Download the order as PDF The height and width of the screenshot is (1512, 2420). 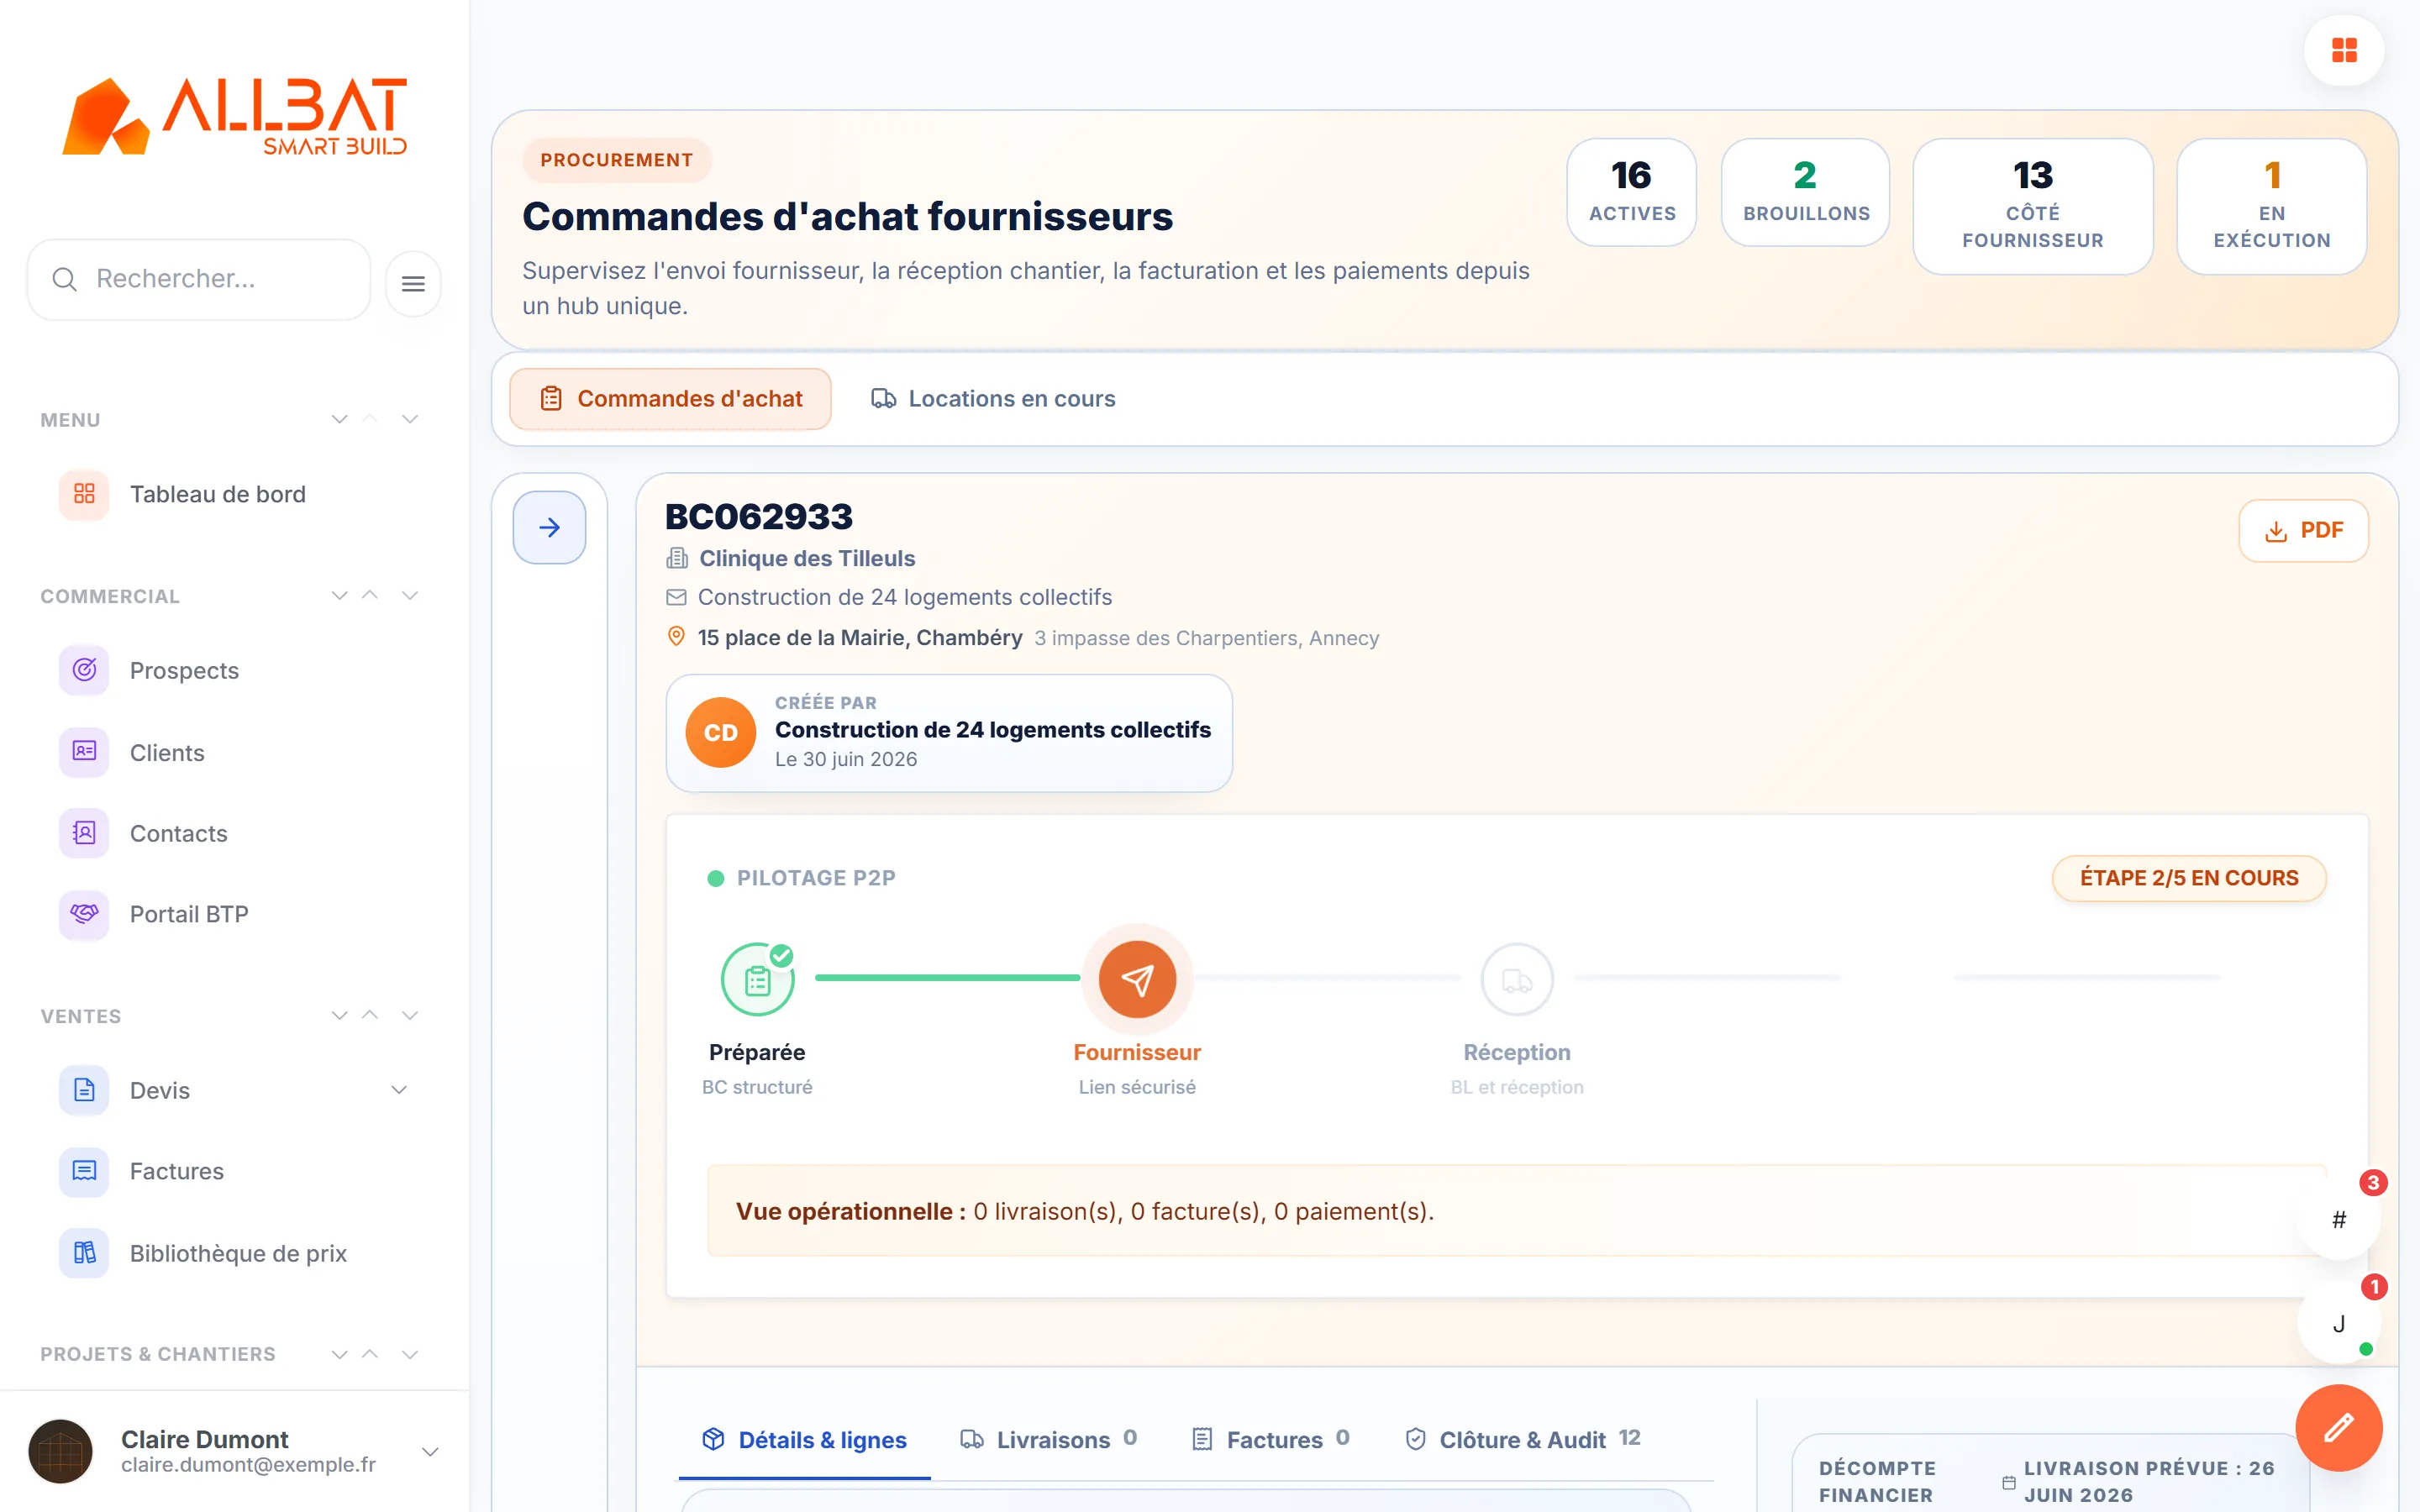tap(2303, 530)
